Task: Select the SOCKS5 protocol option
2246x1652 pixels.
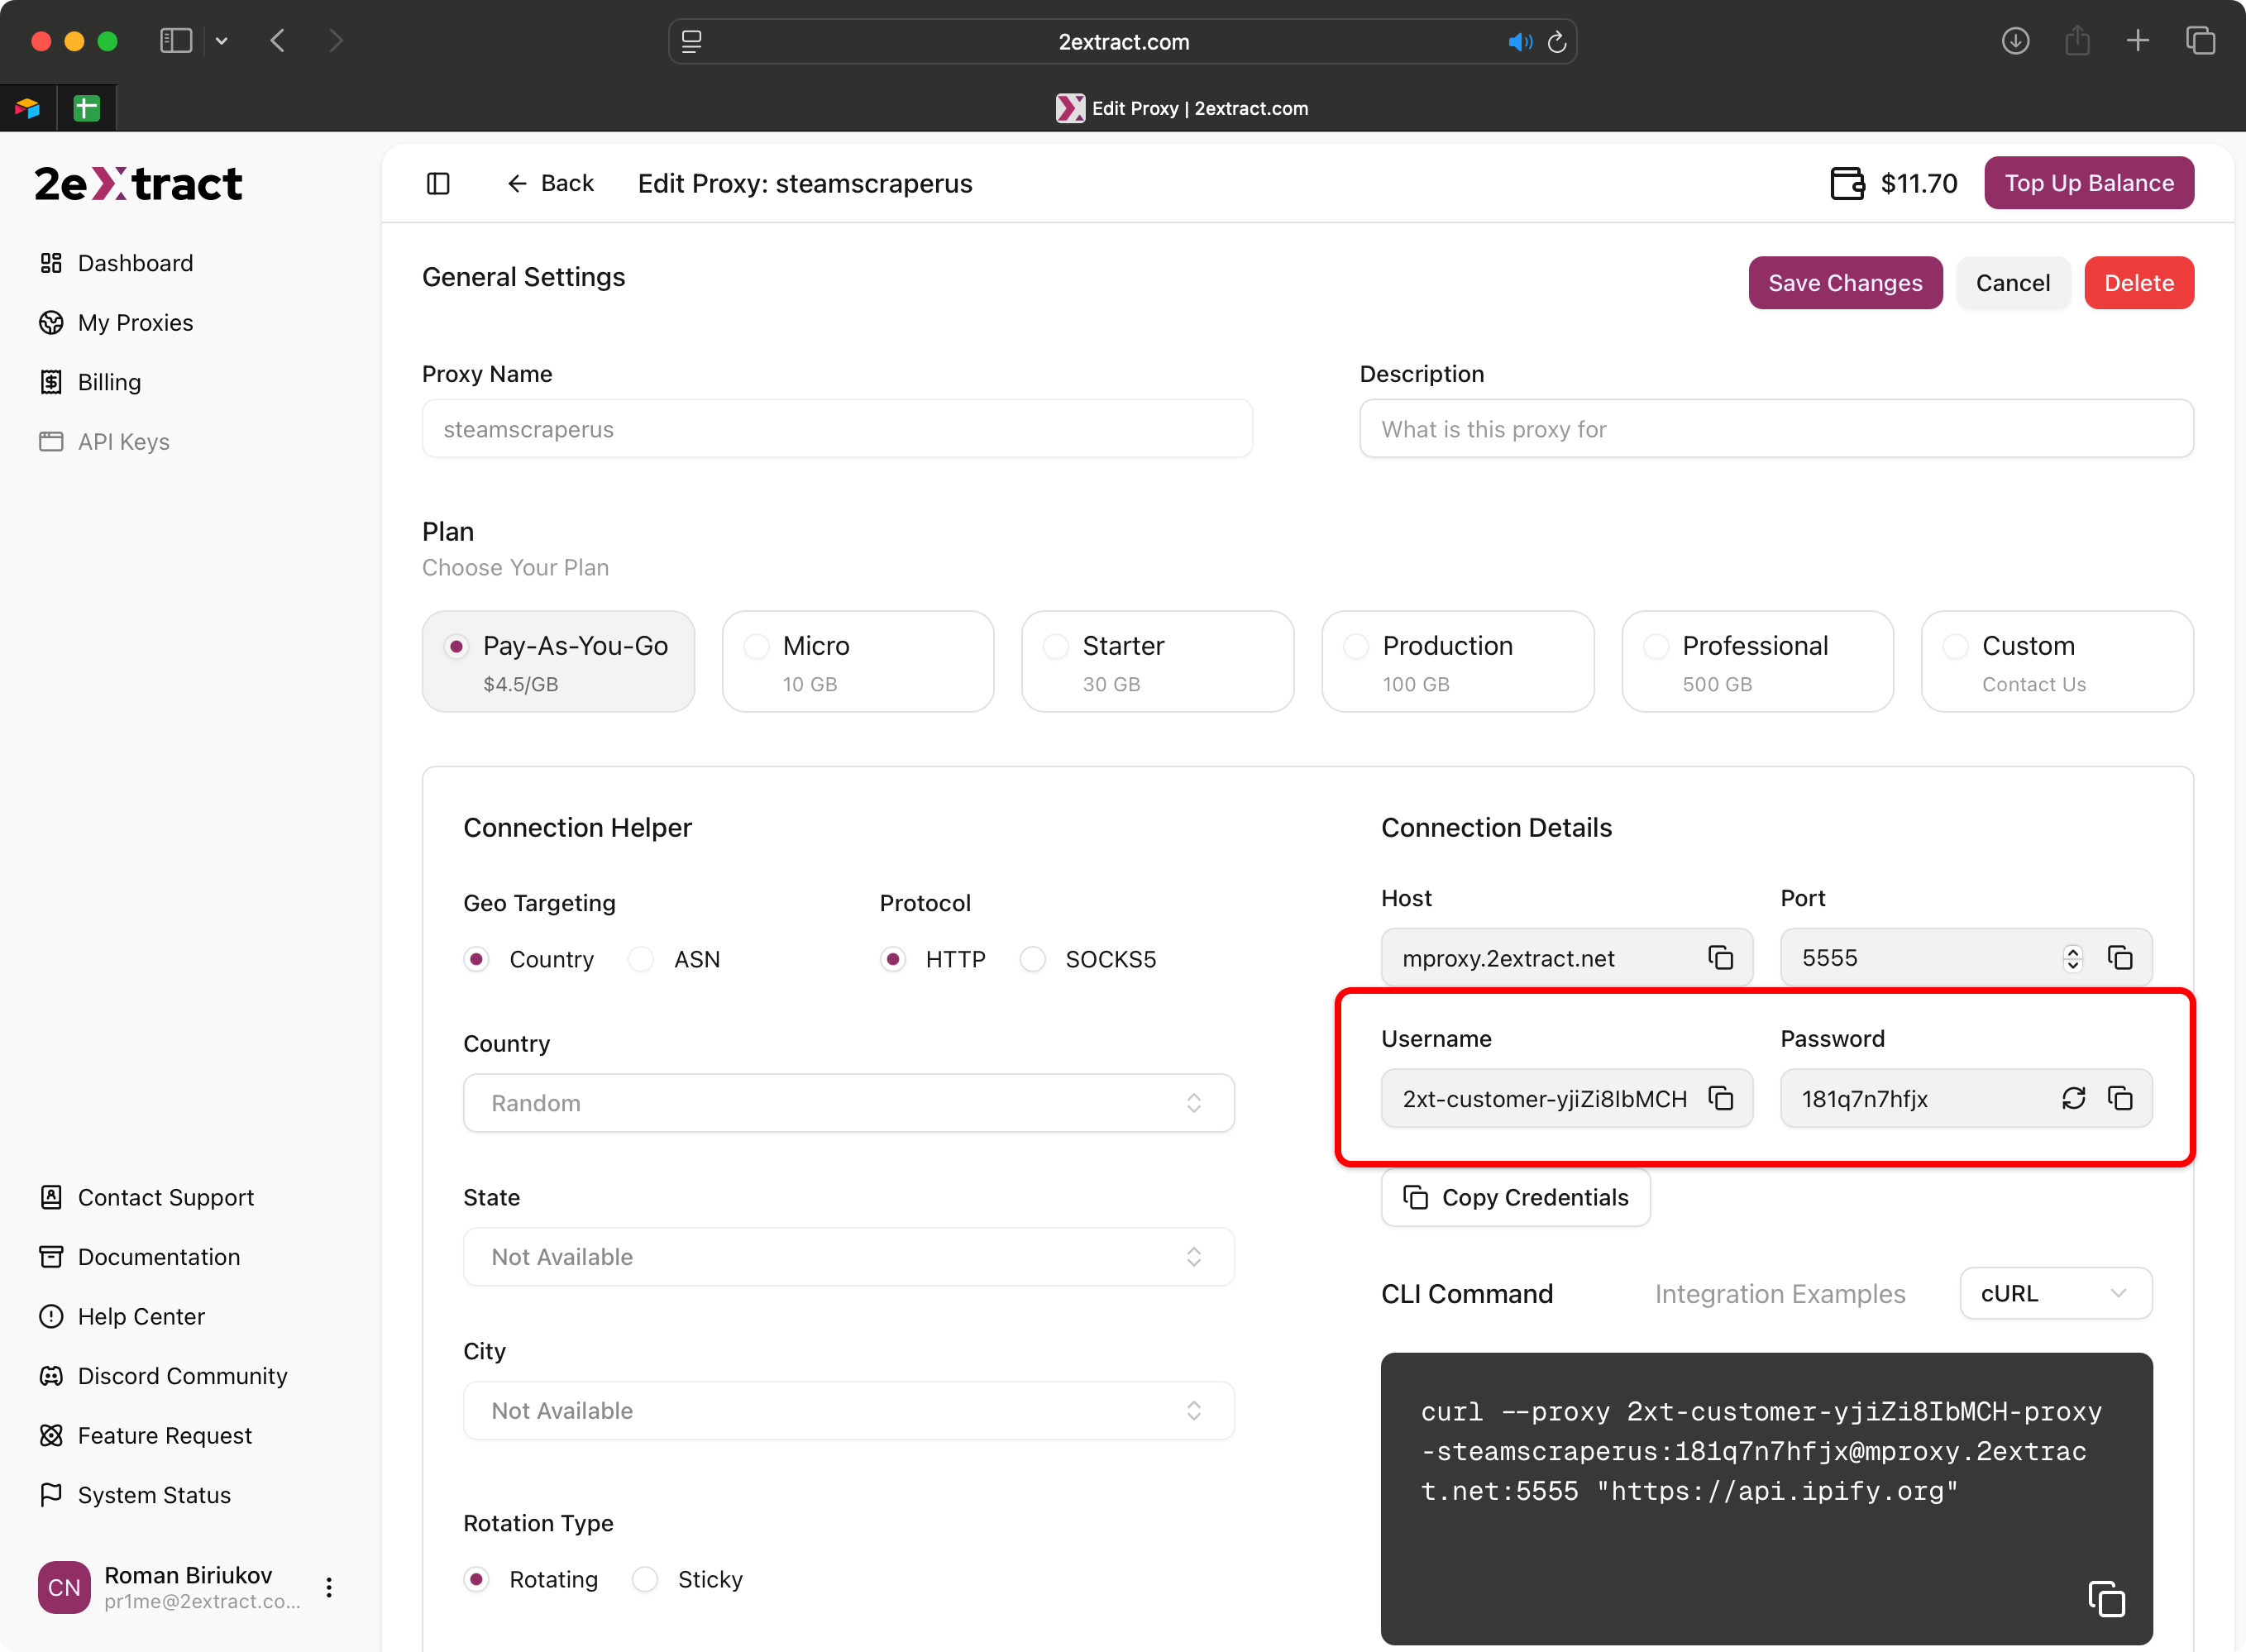Action: tap(1033, 959)
